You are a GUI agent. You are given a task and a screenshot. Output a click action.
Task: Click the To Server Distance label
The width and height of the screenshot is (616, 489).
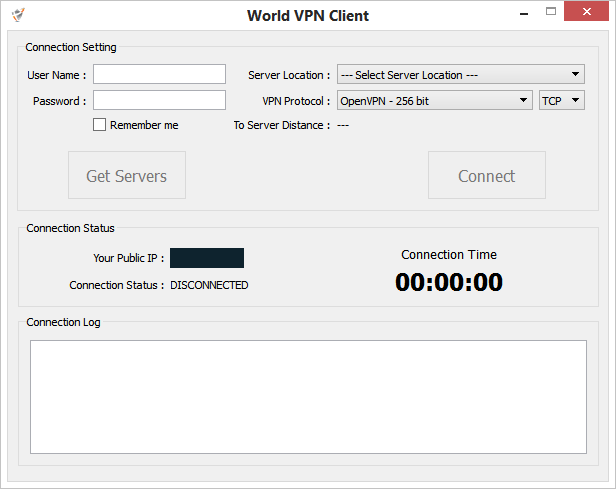click(x=282, y=125)
